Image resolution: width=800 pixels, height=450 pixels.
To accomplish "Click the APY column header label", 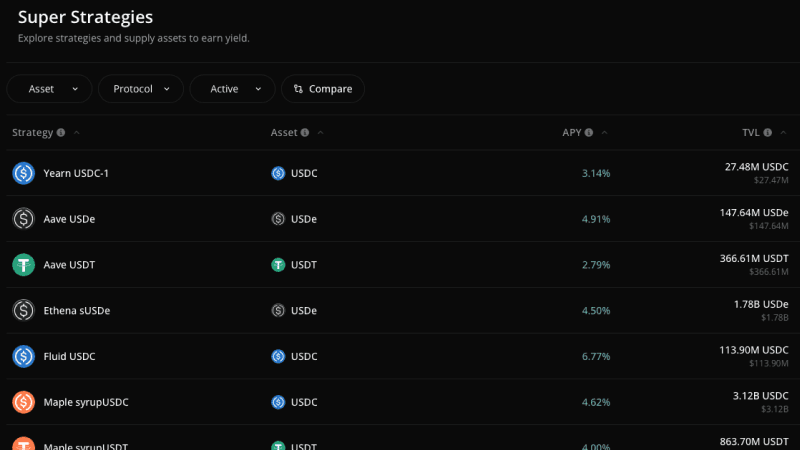I will pos(572,133).
